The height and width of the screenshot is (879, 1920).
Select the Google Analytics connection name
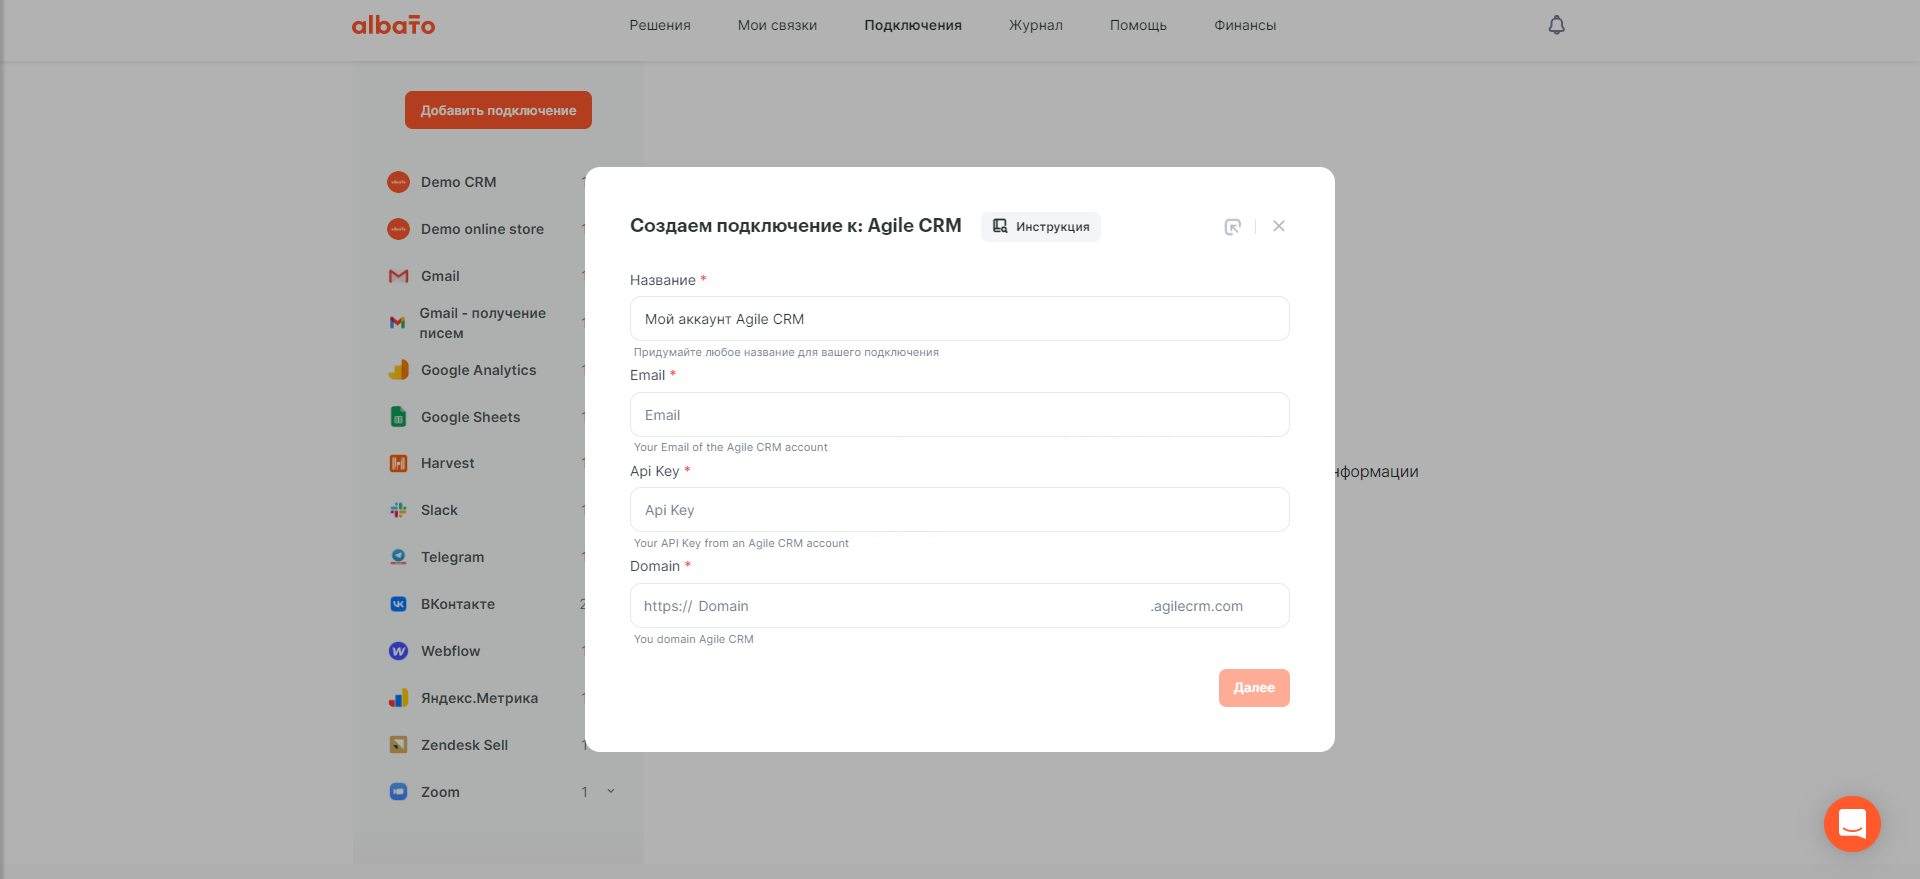479,370
